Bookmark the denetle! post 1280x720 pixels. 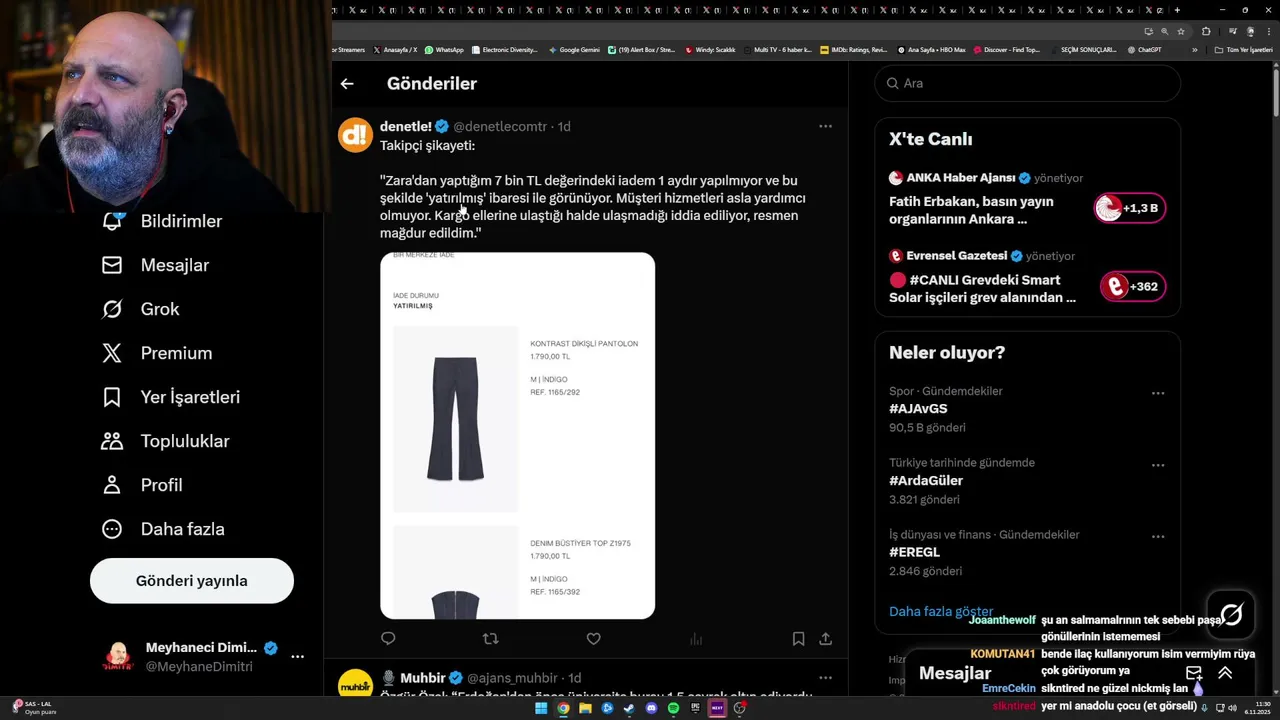(x=798, y=638)
